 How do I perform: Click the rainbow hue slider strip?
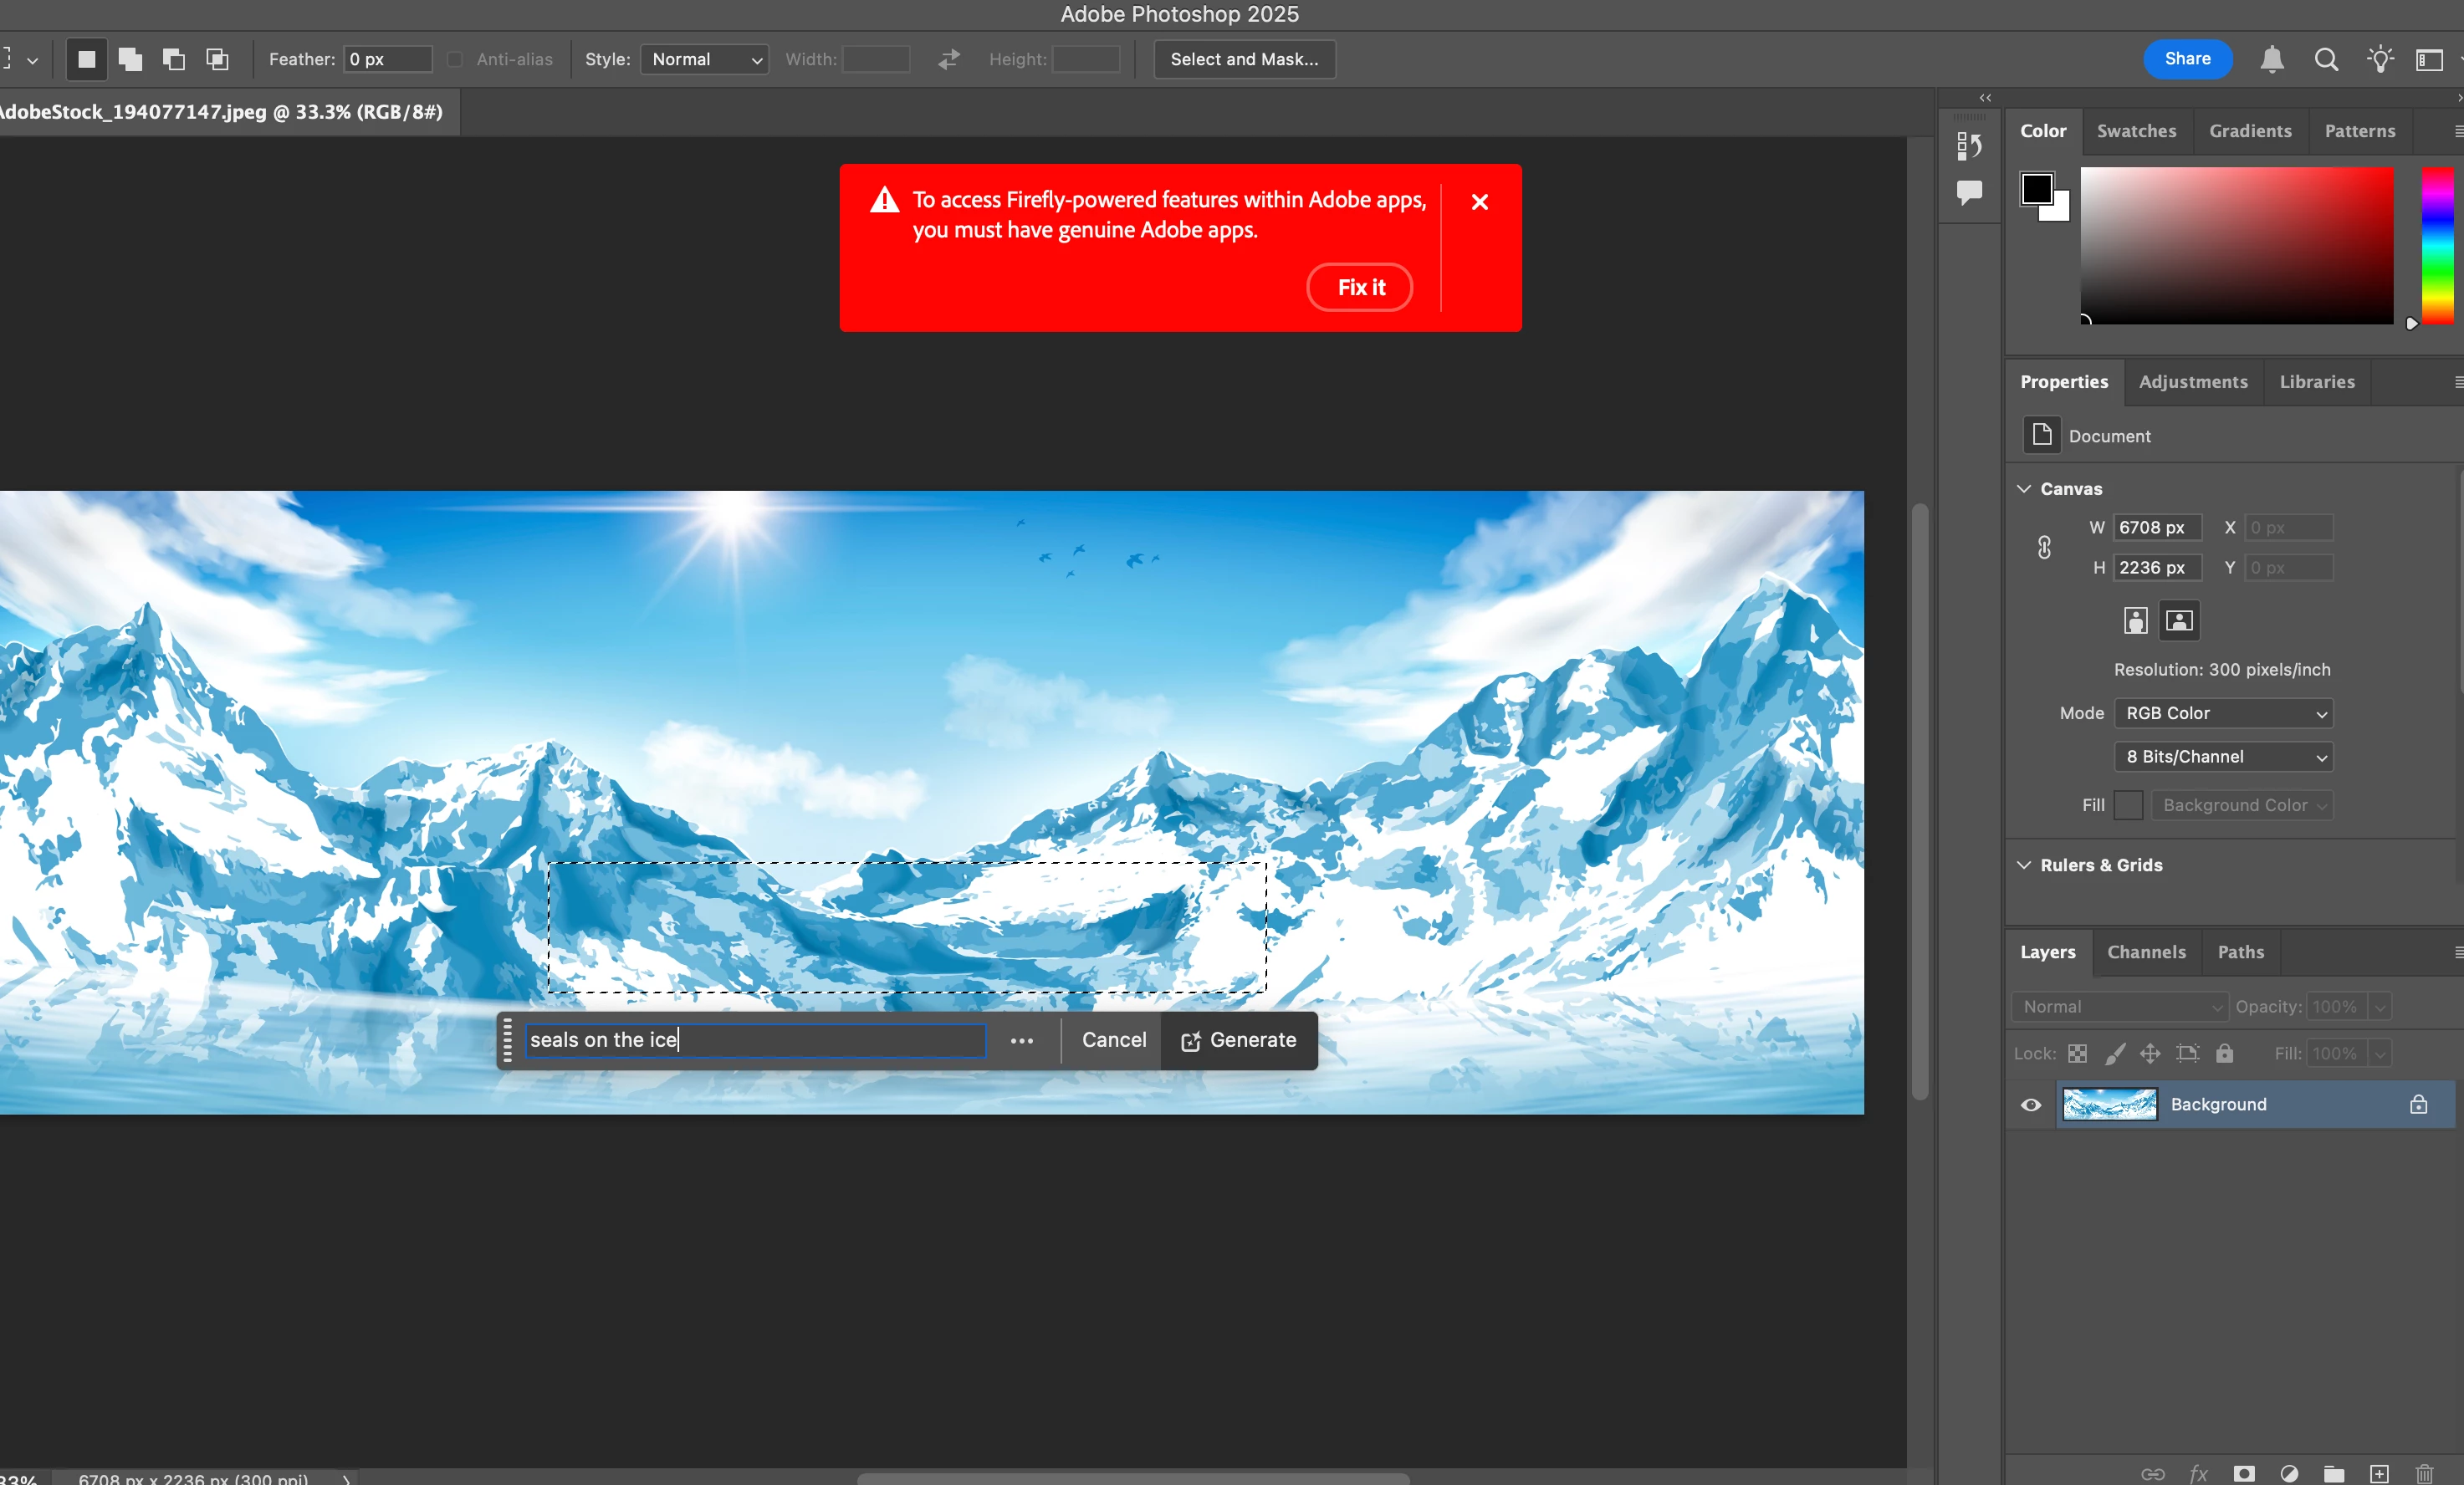(2437, 245)
